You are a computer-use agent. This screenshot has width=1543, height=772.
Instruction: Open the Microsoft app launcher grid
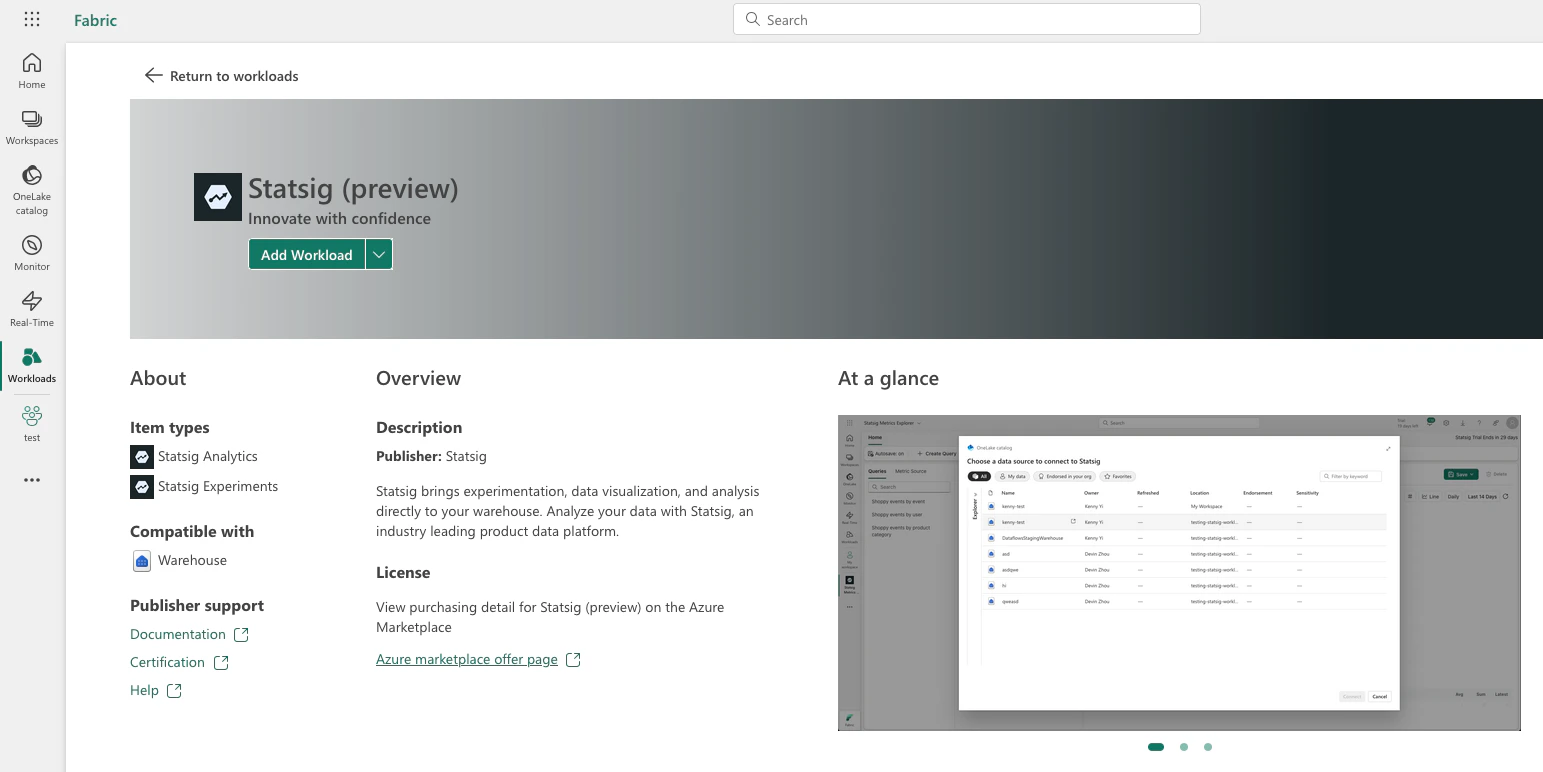[x=31, y=19]
